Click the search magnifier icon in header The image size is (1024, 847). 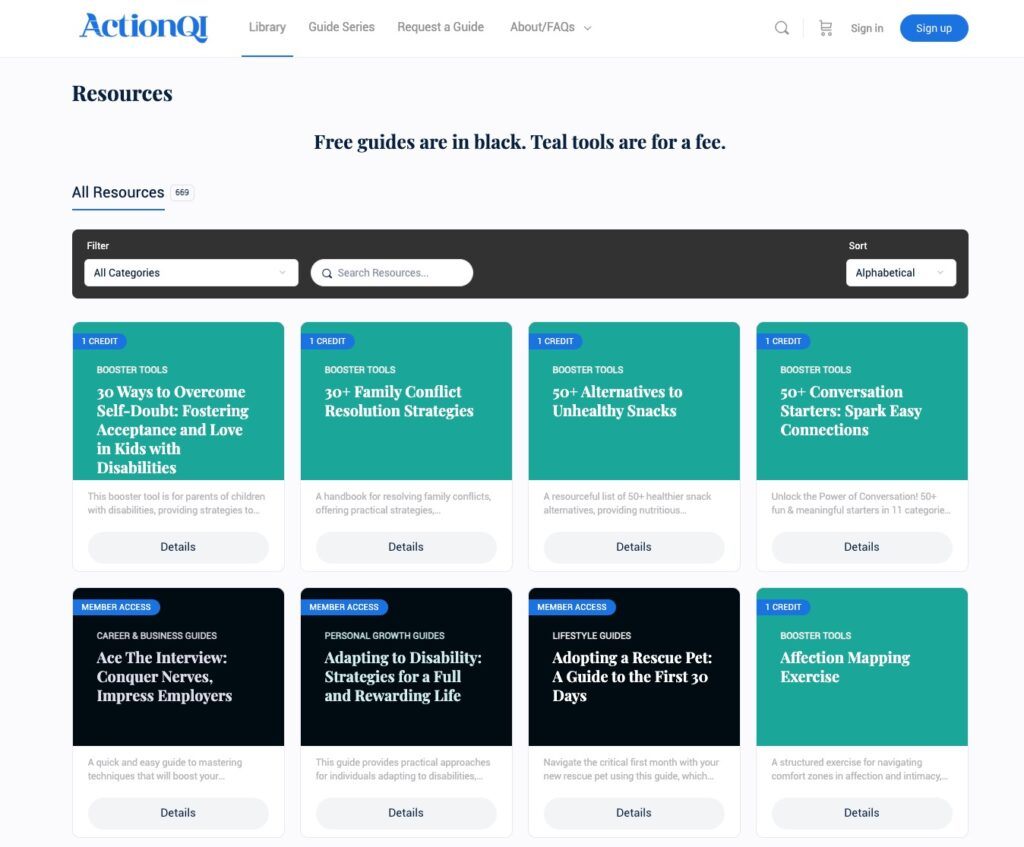pos(782,28)
